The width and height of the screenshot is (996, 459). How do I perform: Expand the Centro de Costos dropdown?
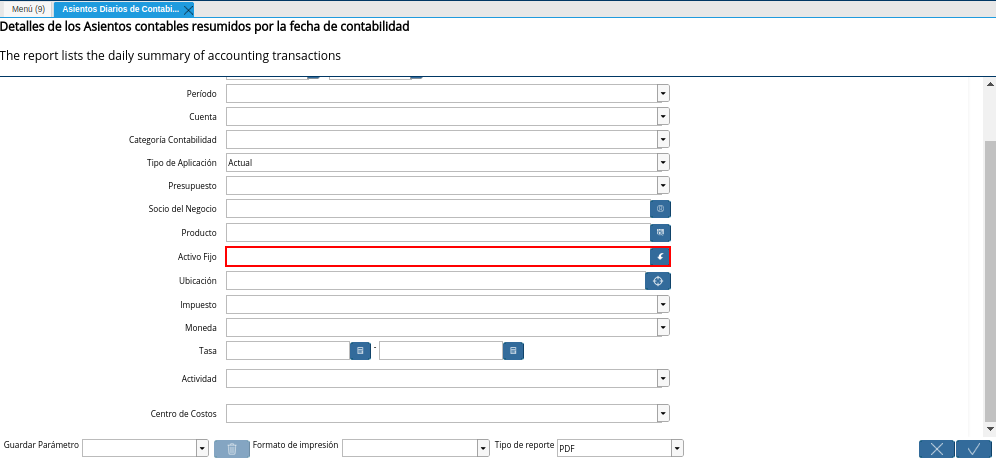point(664,414)
